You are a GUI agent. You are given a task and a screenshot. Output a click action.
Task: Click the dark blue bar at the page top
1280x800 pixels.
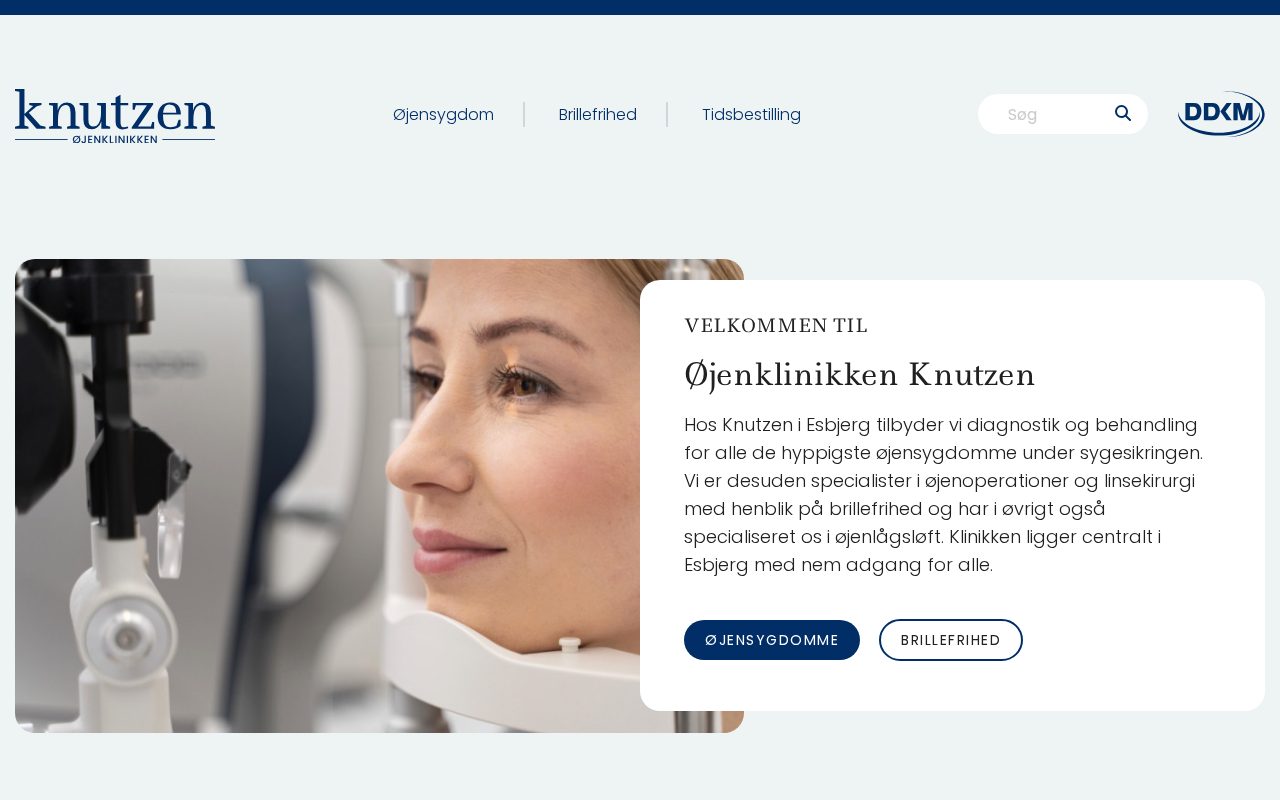pyautogui.click(x=640, y=7)
